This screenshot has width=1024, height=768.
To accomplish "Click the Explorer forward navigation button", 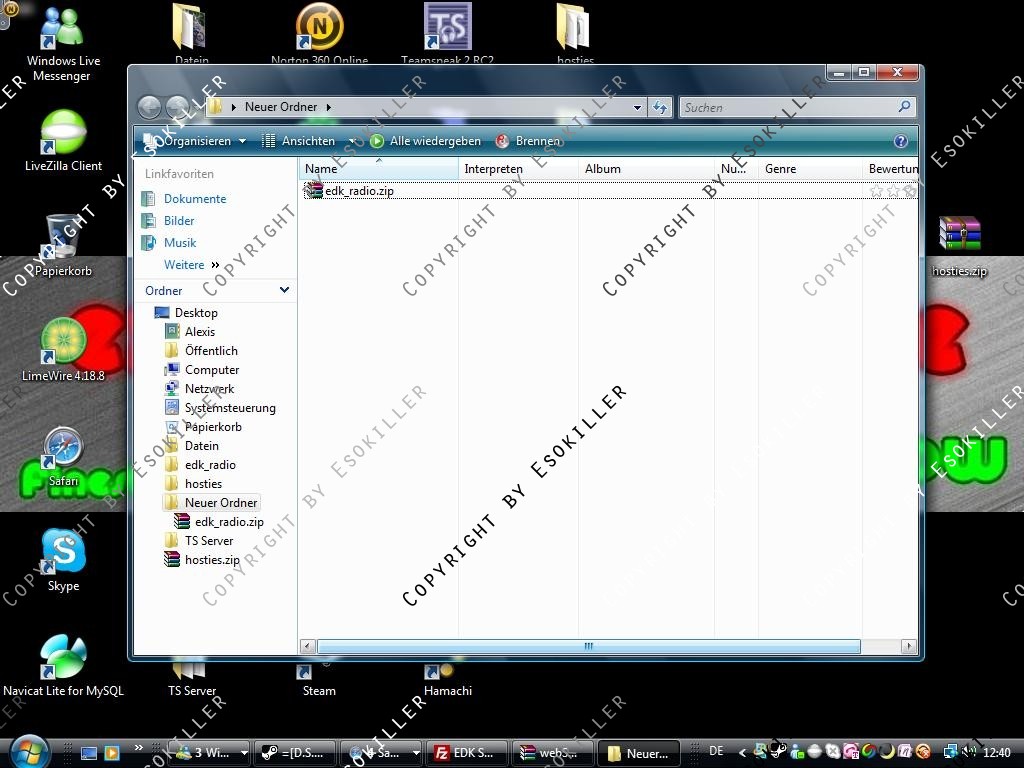I will point(177,107).
